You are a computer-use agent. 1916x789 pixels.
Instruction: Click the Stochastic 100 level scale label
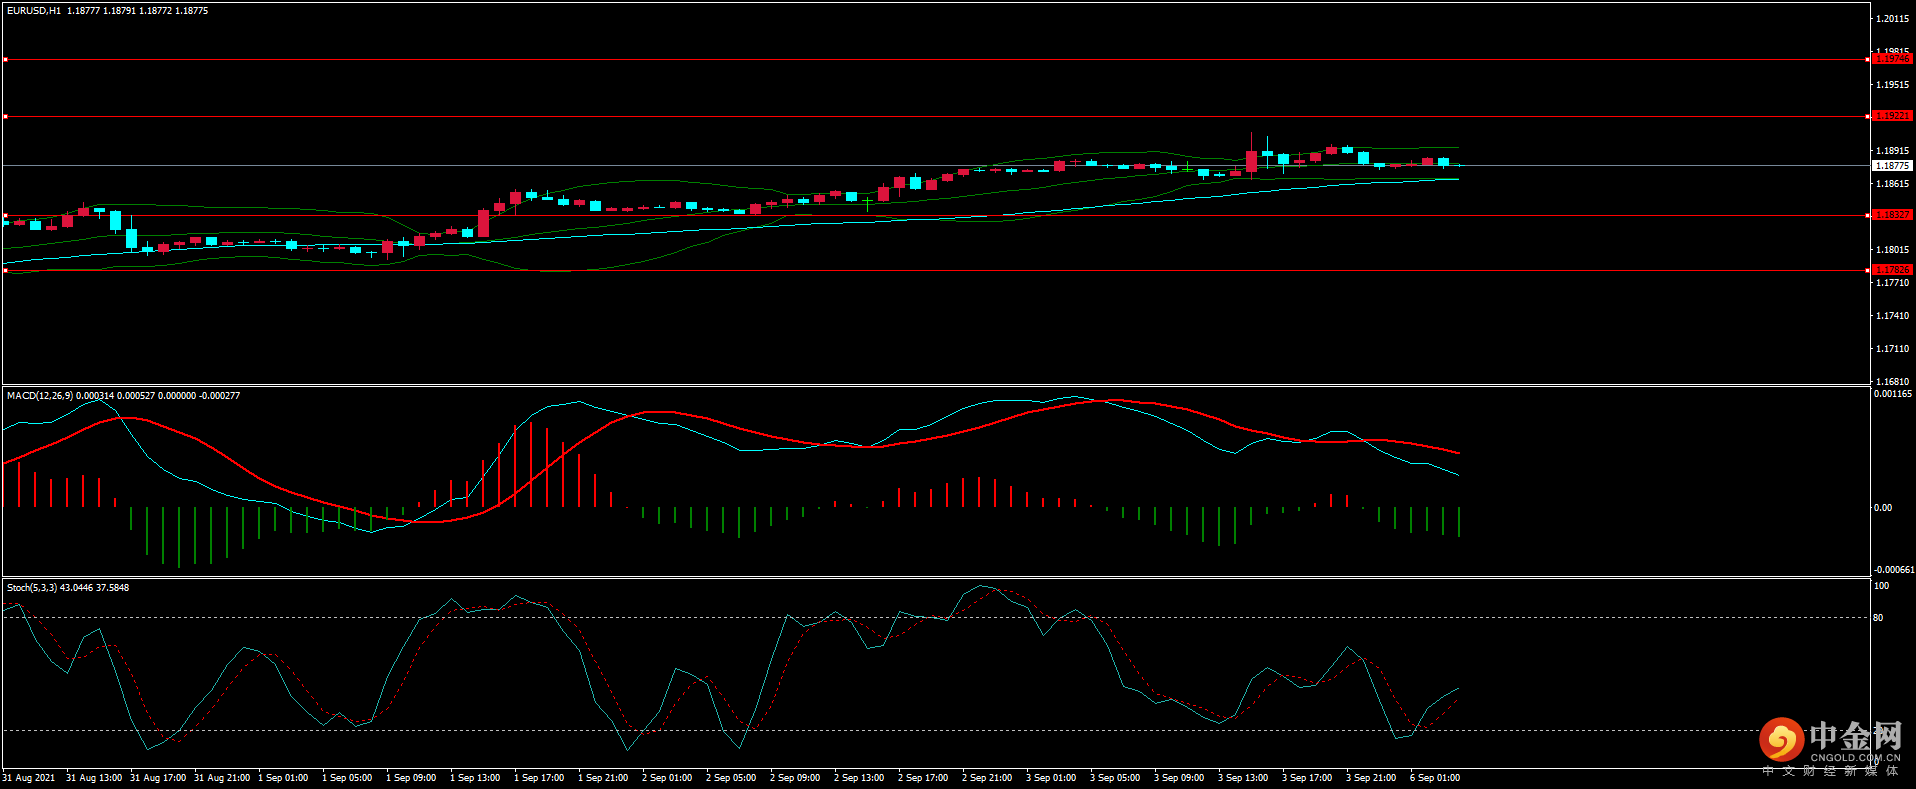[1881, 586]
